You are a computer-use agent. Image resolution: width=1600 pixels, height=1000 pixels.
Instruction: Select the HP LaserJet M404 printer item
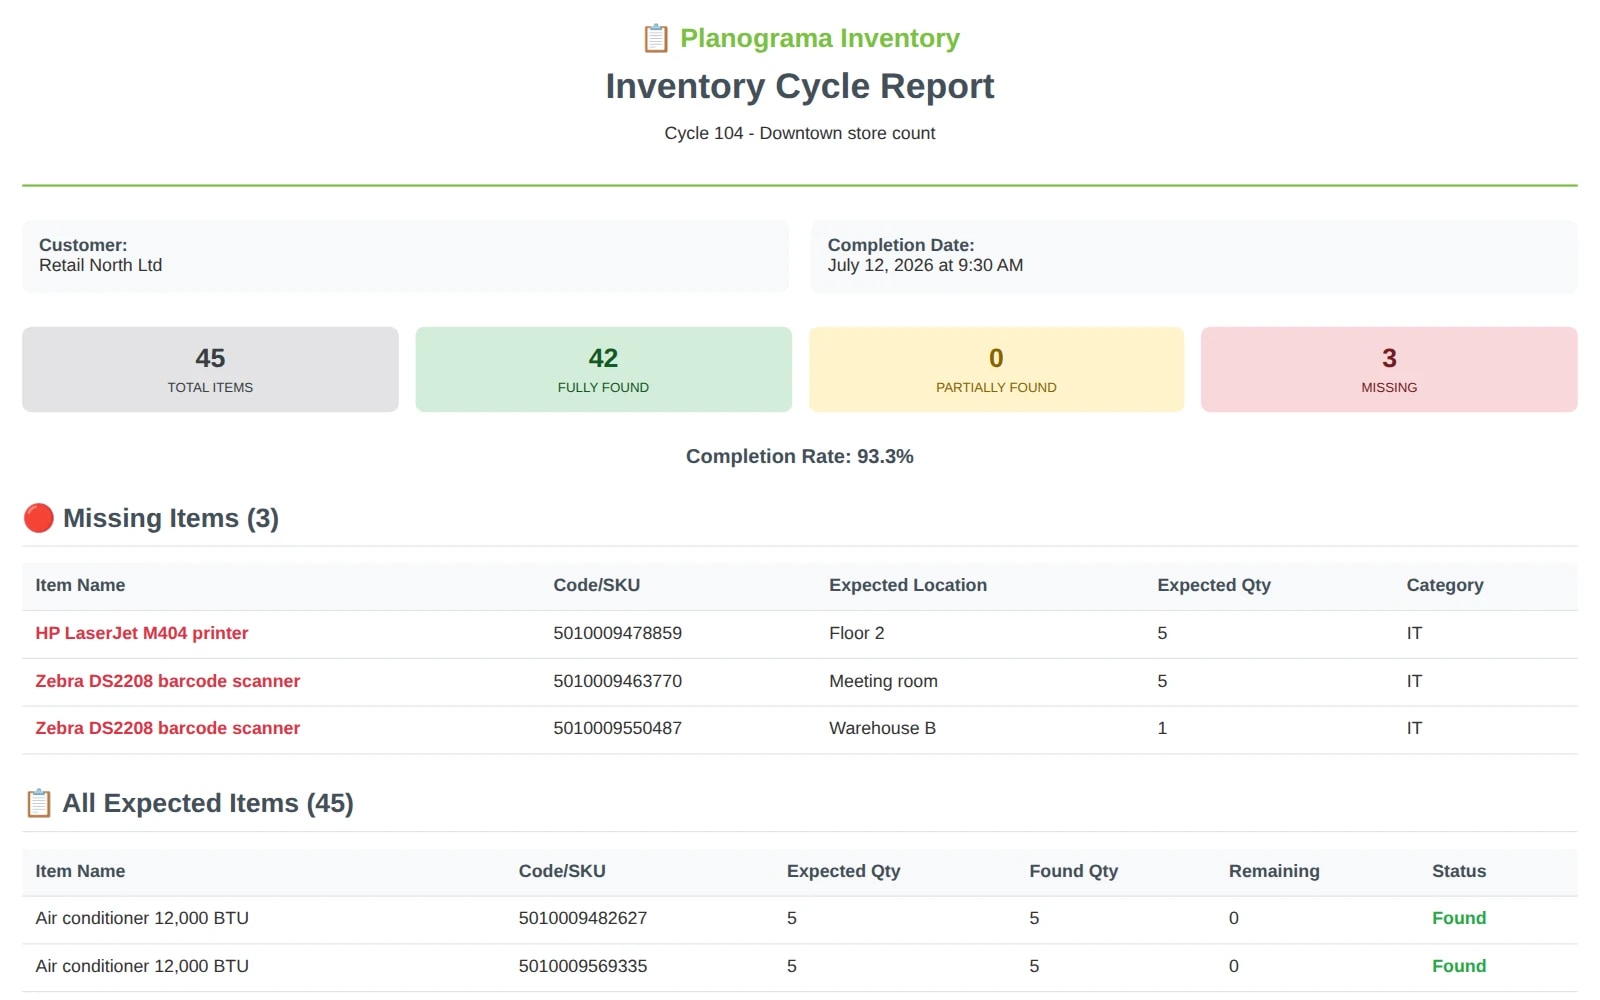point(142,633)
